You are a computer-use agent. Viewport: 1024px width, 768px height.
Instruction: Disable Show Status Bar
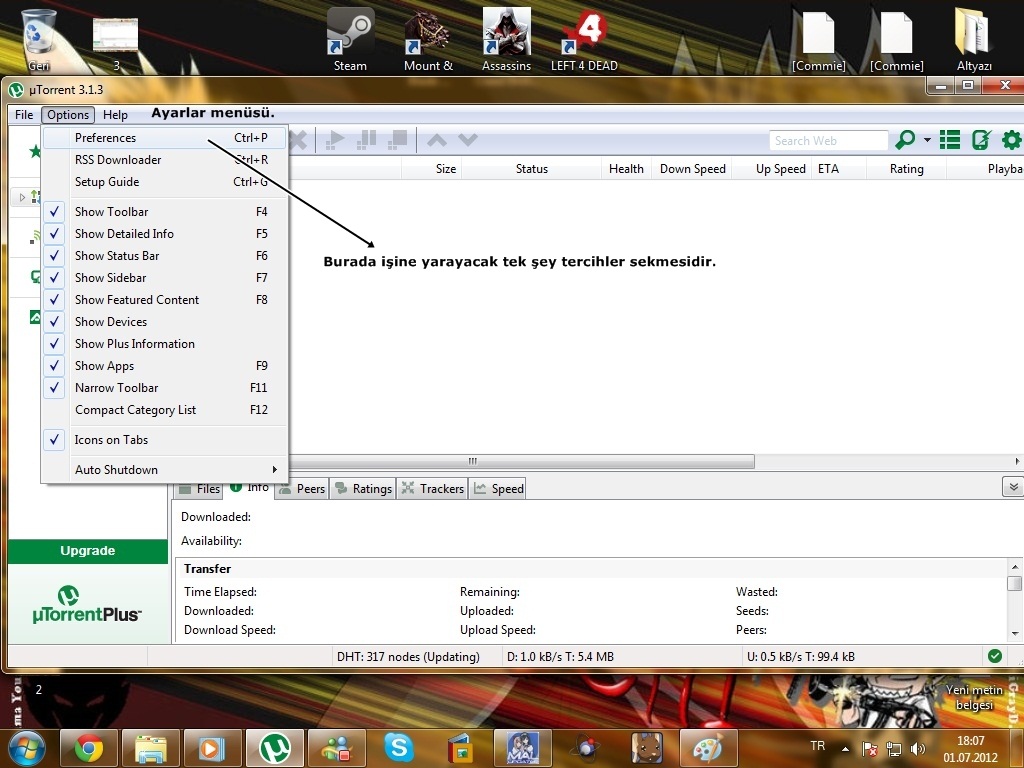pyautogui.click(x=165, y=256)
